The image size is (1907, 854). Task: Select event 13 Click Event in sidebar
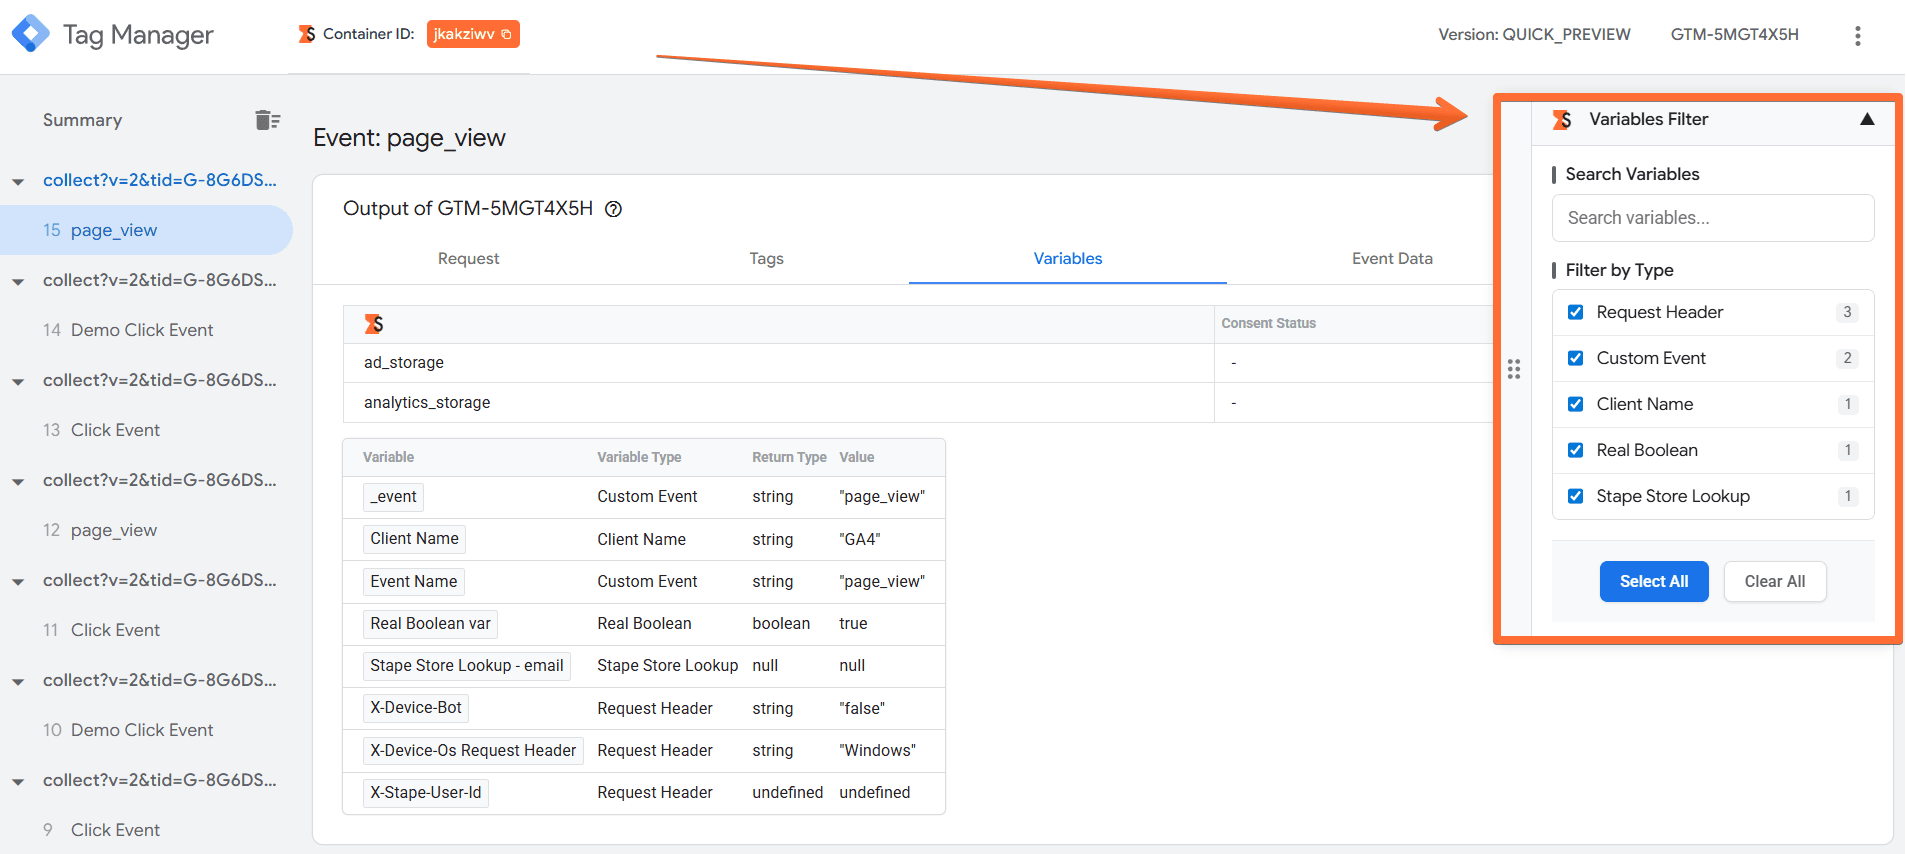click(x=115, y=430)
